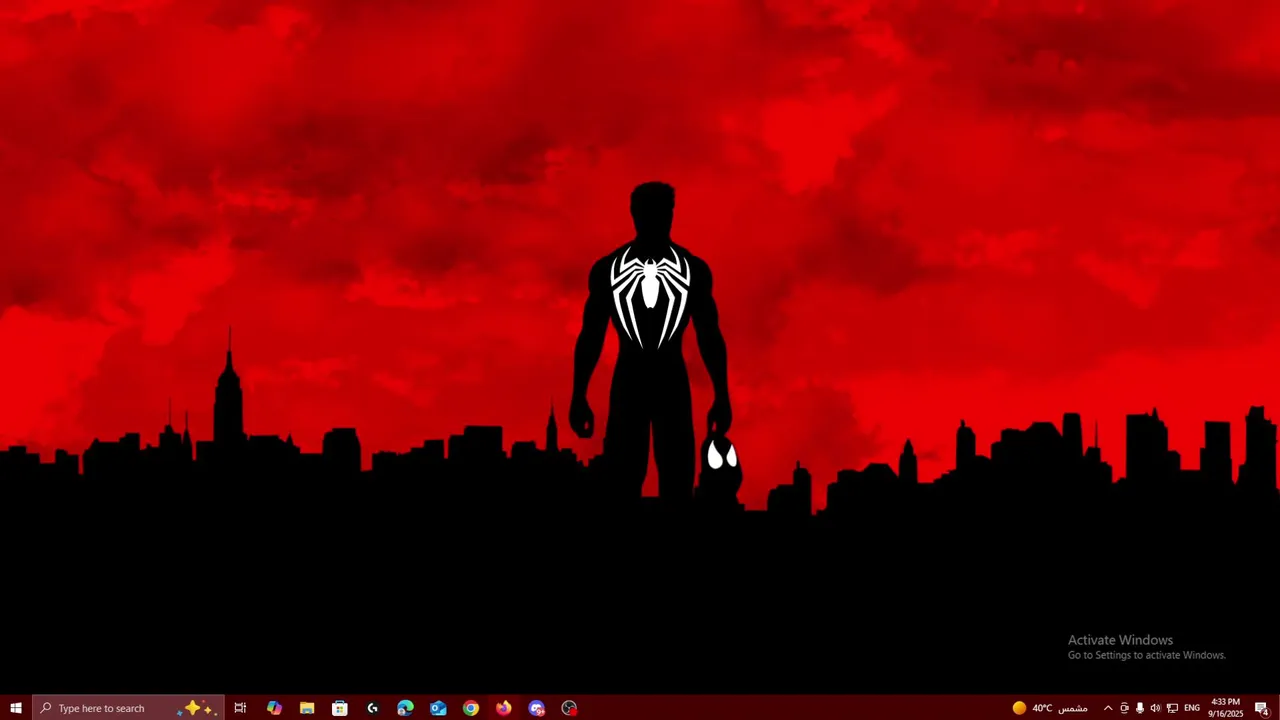1280x720 pixels.
Task: Click the microphone tray icon
Action: pos(1140,708)
